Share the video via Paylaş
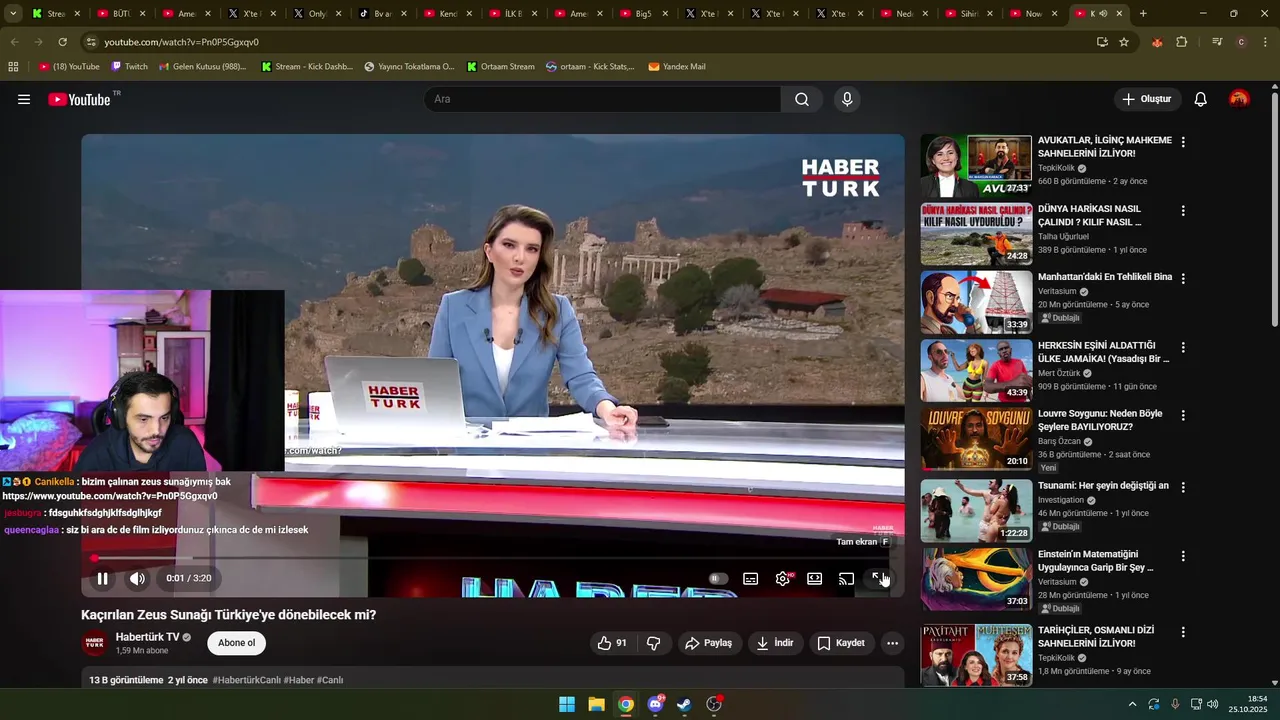 pyautogui.click(x=708, y=643)
